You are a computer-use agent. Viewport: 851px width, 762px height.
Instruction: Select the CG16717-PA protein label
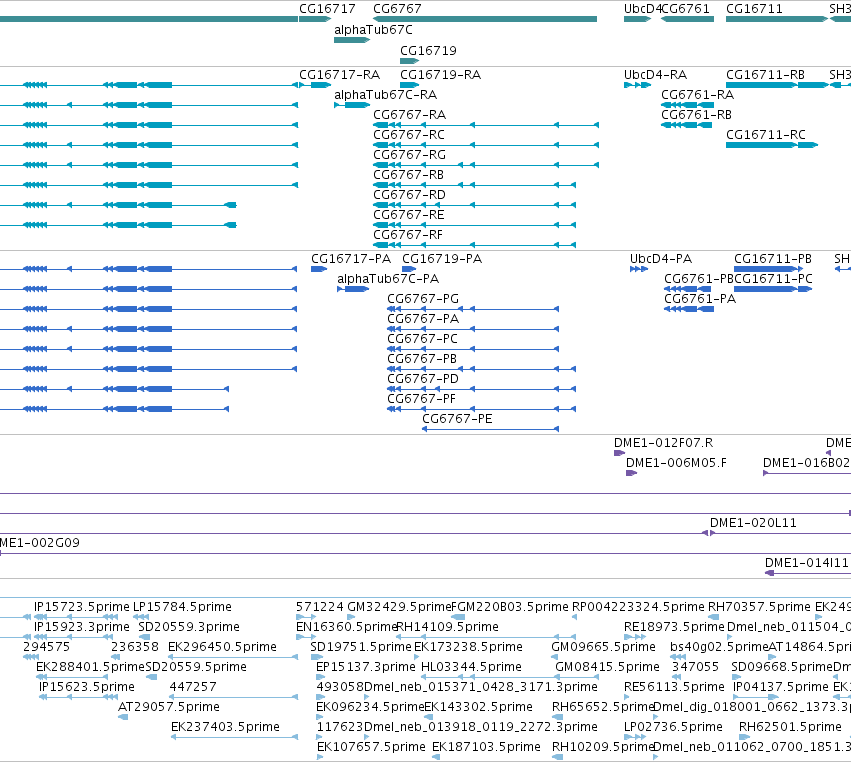pos(351,258)
